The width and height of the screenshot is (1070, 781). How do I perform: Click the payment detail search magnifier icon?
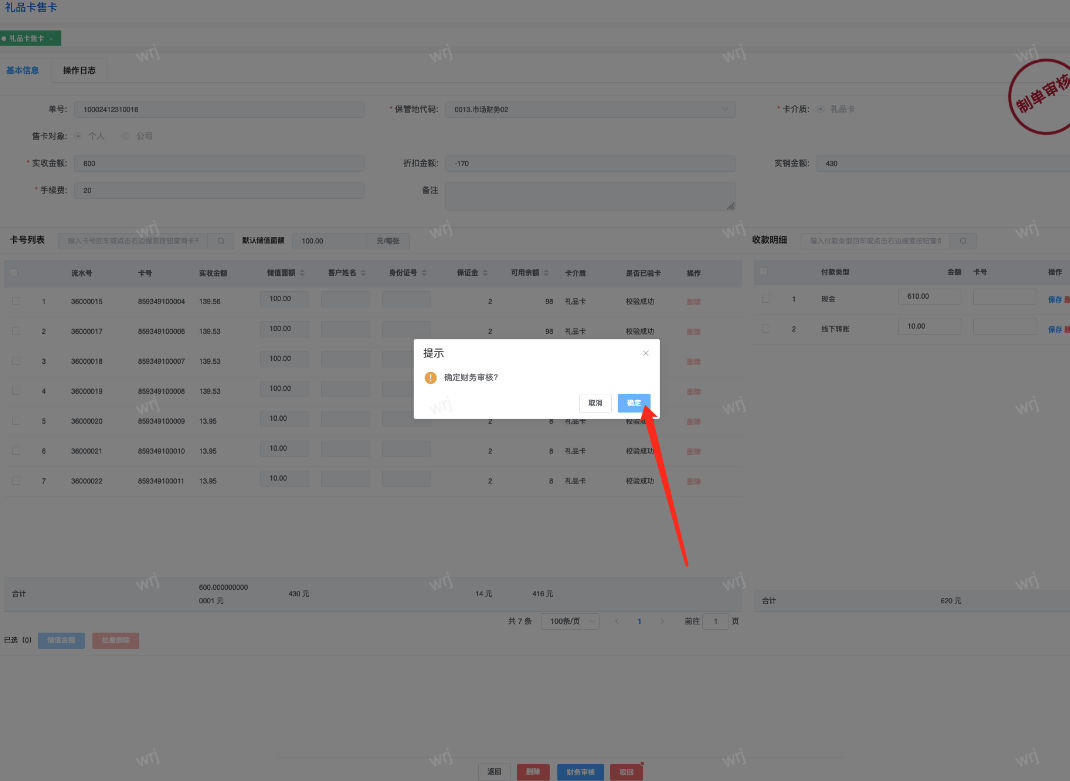[963, 241]
